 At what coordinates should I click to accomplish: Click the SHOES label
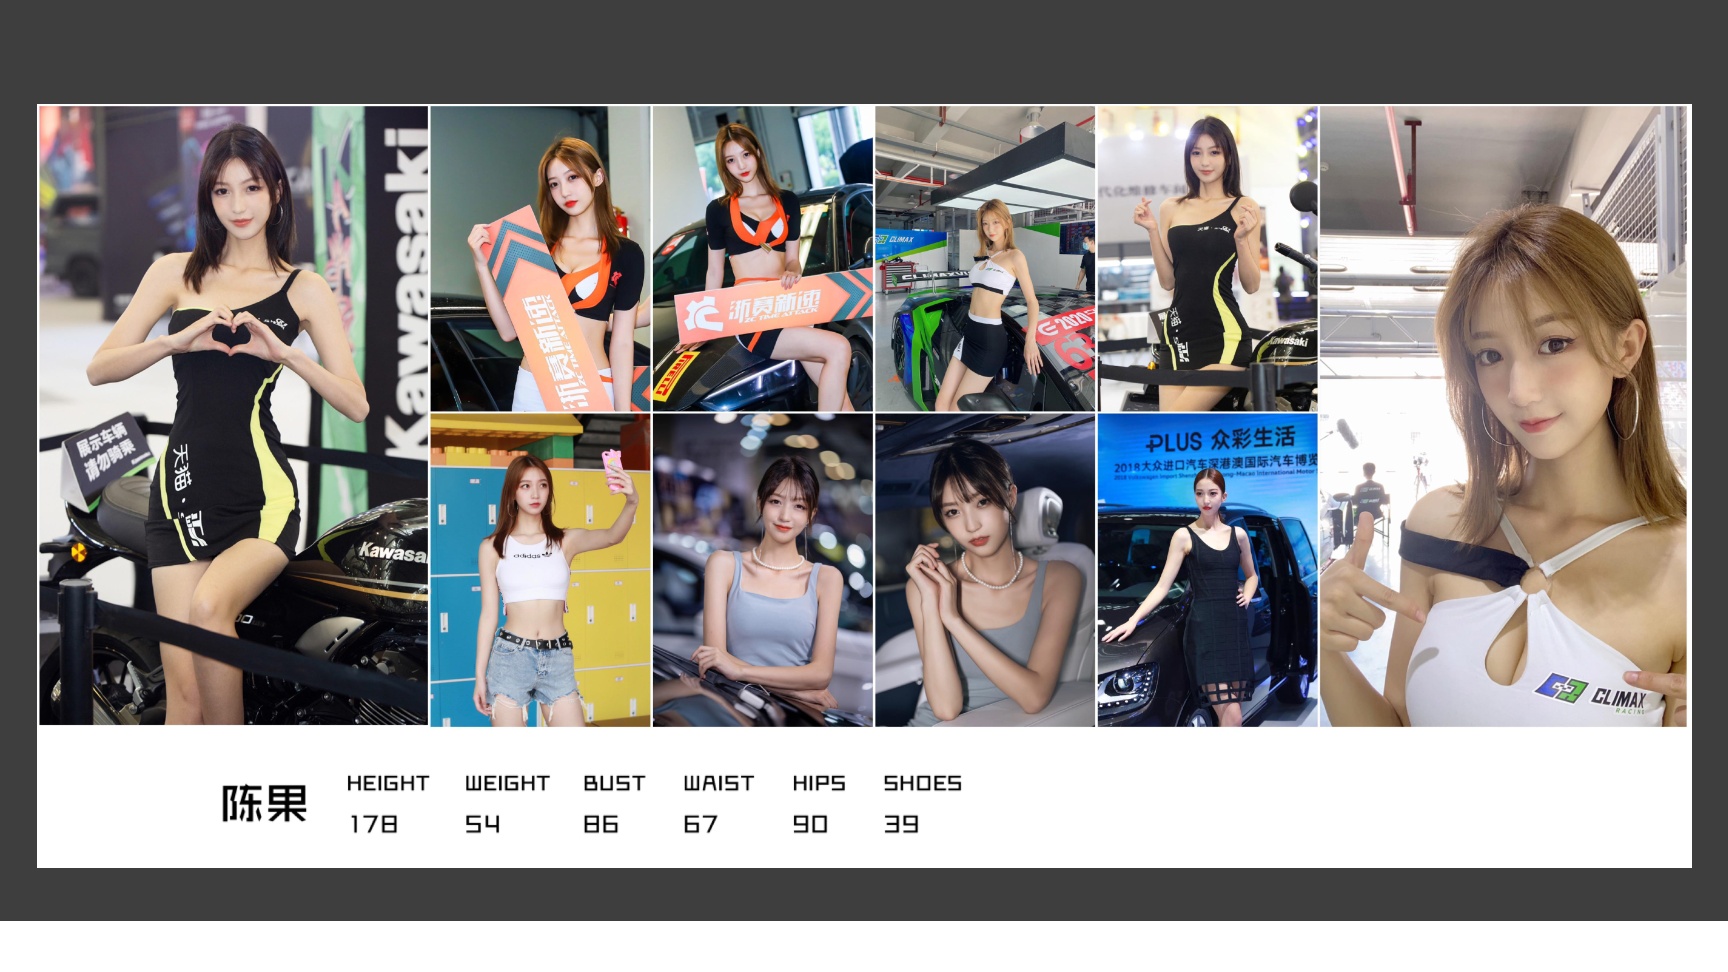(x=922, y=783)
